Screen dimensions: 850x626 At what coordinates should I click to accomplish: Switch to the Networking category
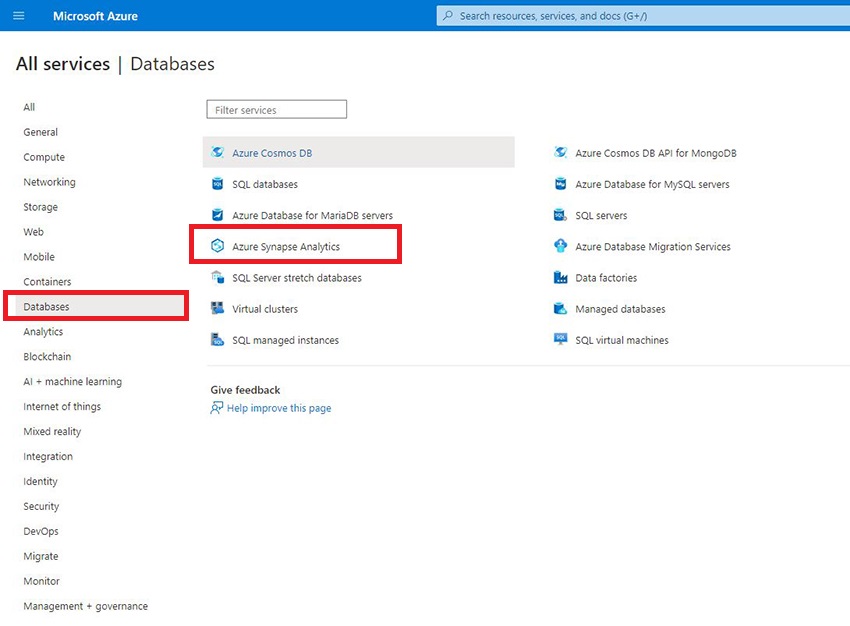pyautogui.click(x=49, y=182)
